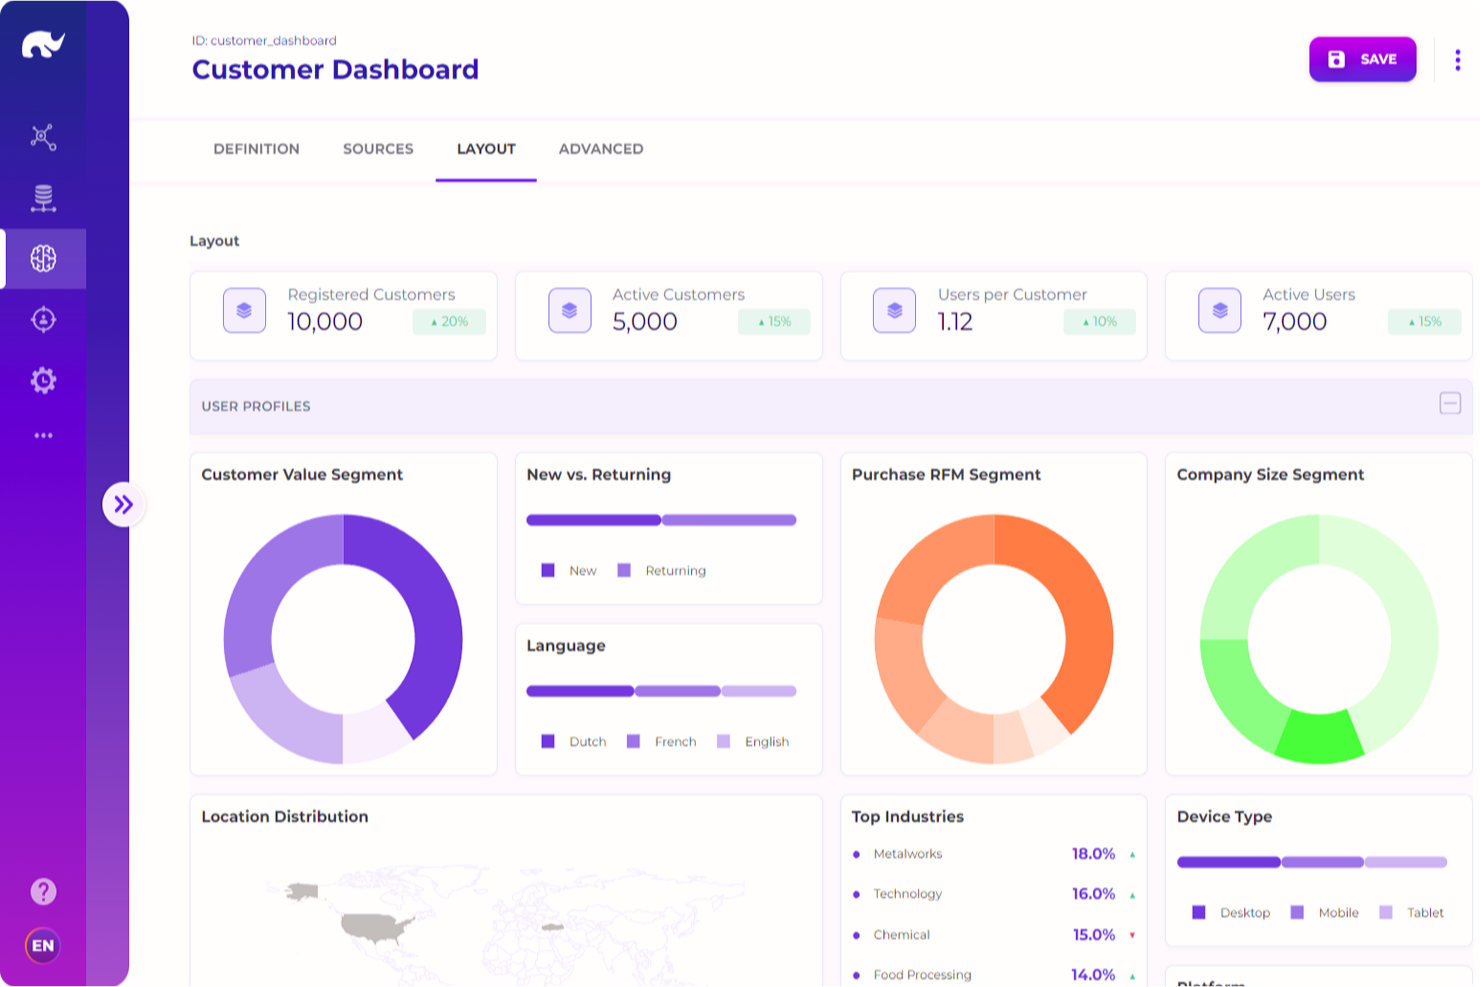Click the New legend swatch under New vs. Returning
The height and width of the screenshot is (987, 1480).
click(x=548, y=570)
